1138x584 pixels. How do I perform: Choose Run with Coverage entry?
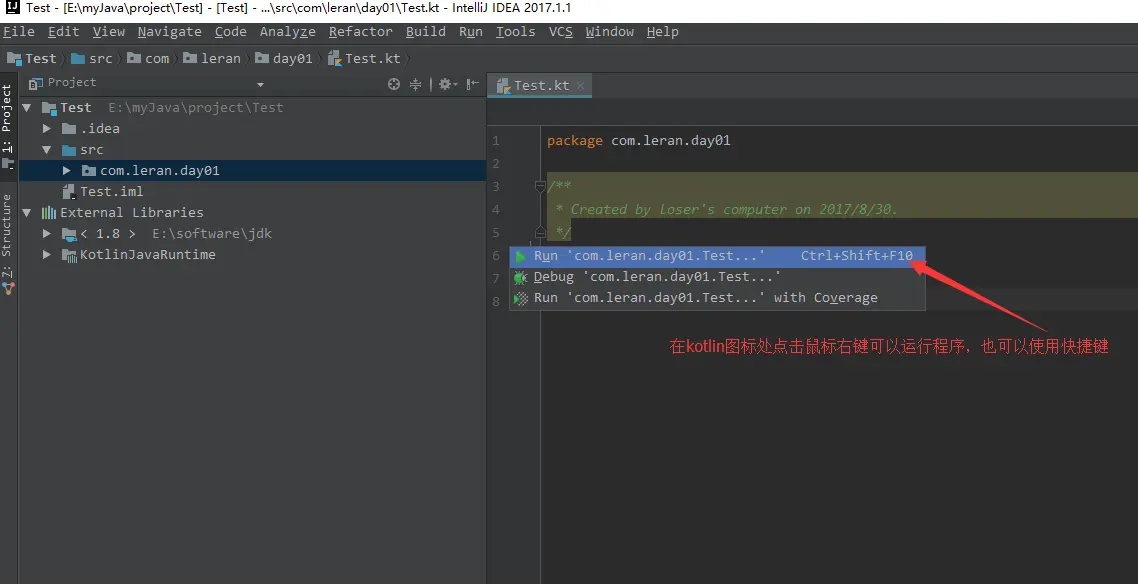point(717,298)
